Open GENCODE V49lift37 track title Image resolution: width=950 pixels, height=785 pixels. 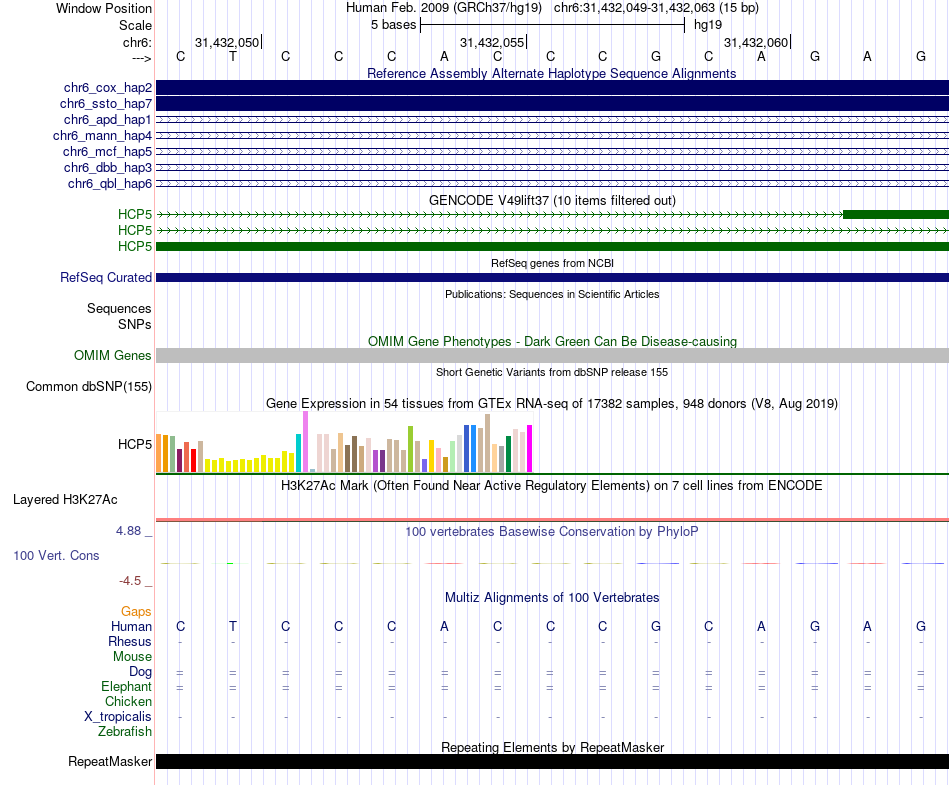pyautogui.click(x=553, y=200)
